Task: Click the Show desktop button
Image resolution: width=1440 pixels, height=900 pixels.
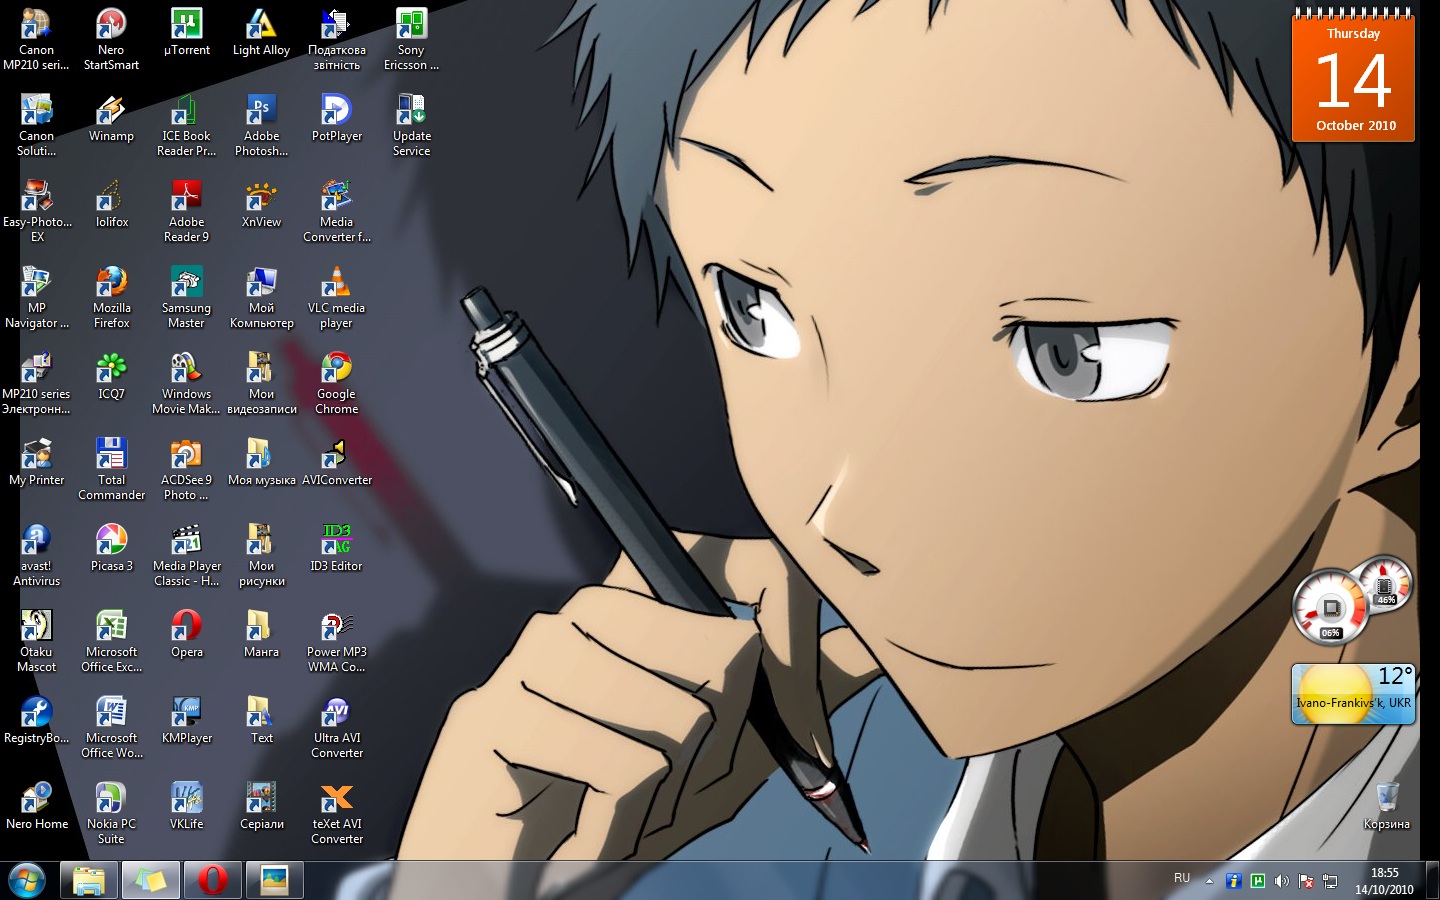Action: (x=1432, y=880)
